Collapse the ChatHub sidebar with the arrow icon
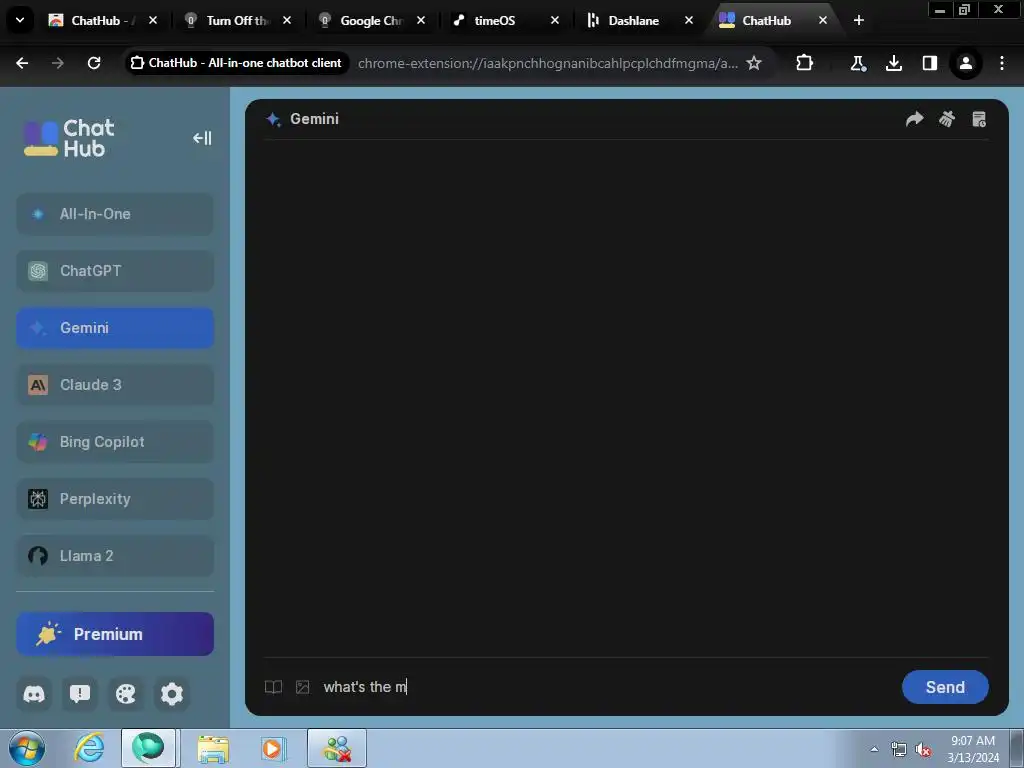Image resolution: width=1024 pixels, height=768 pixels. point(202,138)
